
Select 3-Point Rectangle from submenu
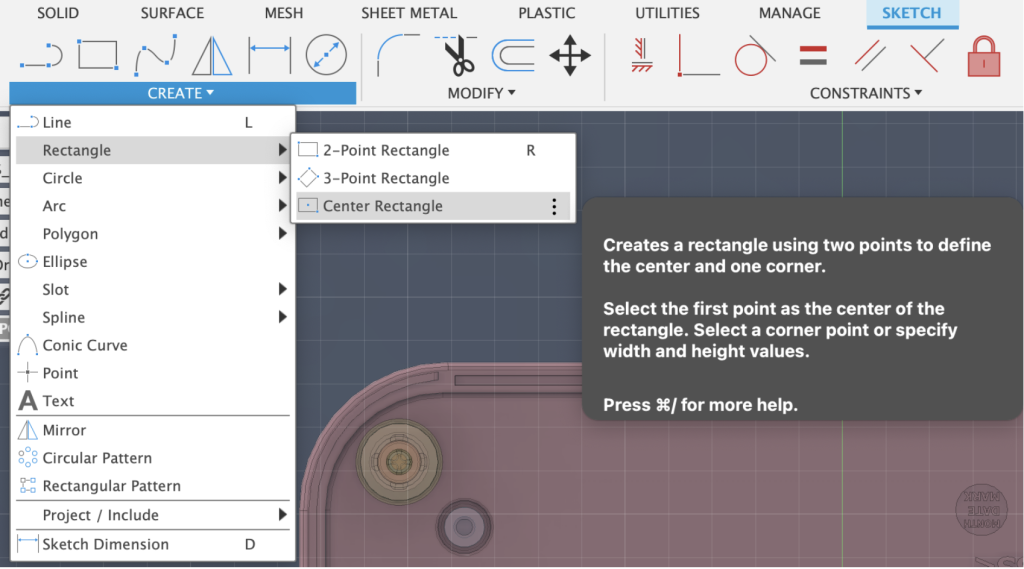pyautogui.click(x=434, y=178)
